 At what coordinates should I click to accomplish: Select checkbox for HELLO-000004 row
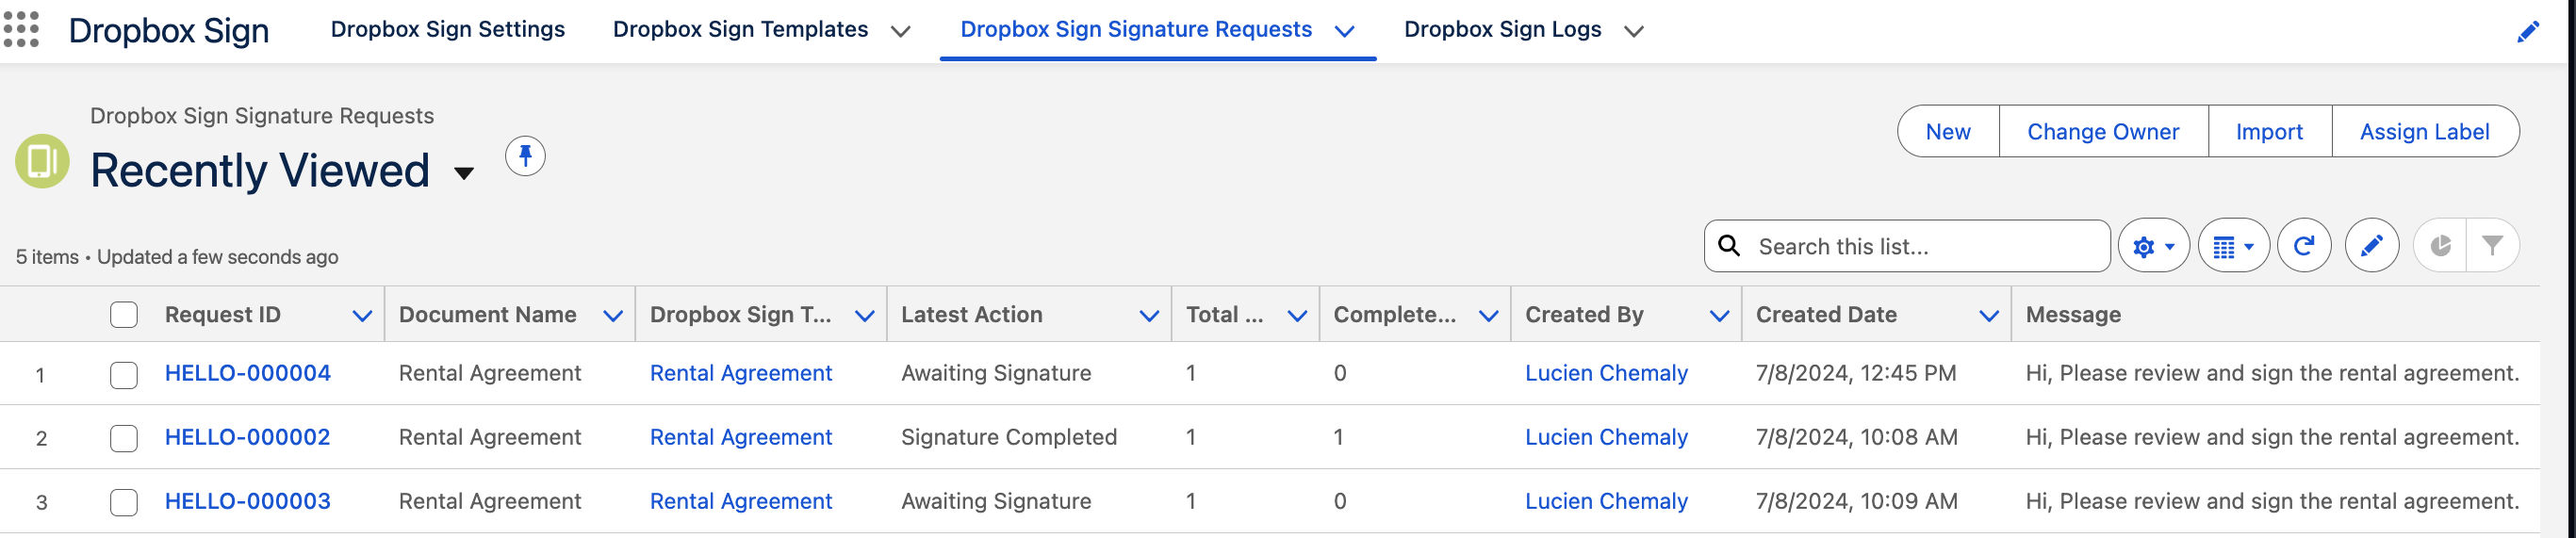[x=124, y=375]
